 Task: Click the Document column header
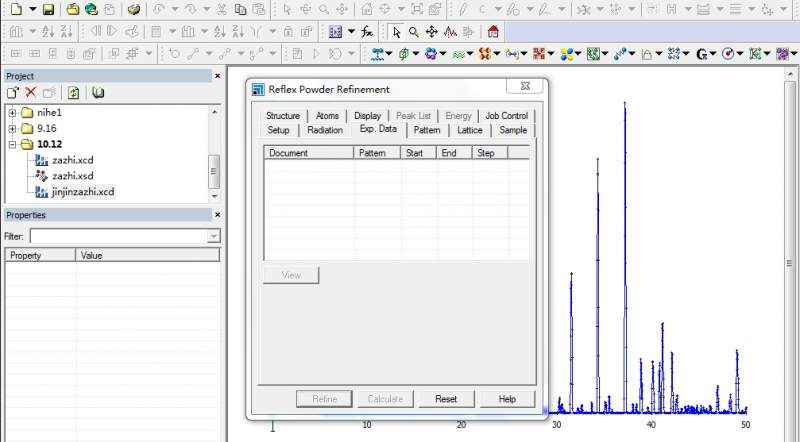309,153
